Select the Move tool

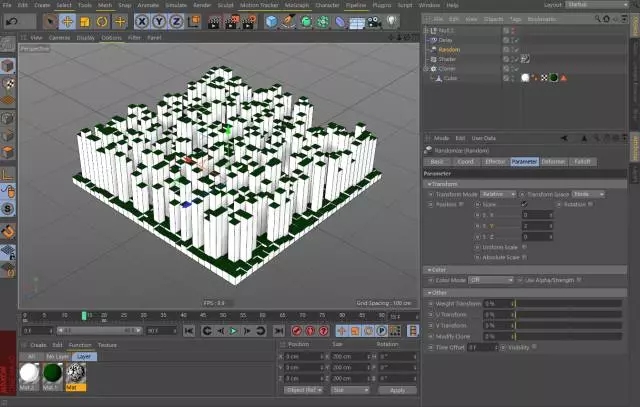pyautogui.click(x=68, y=21)
